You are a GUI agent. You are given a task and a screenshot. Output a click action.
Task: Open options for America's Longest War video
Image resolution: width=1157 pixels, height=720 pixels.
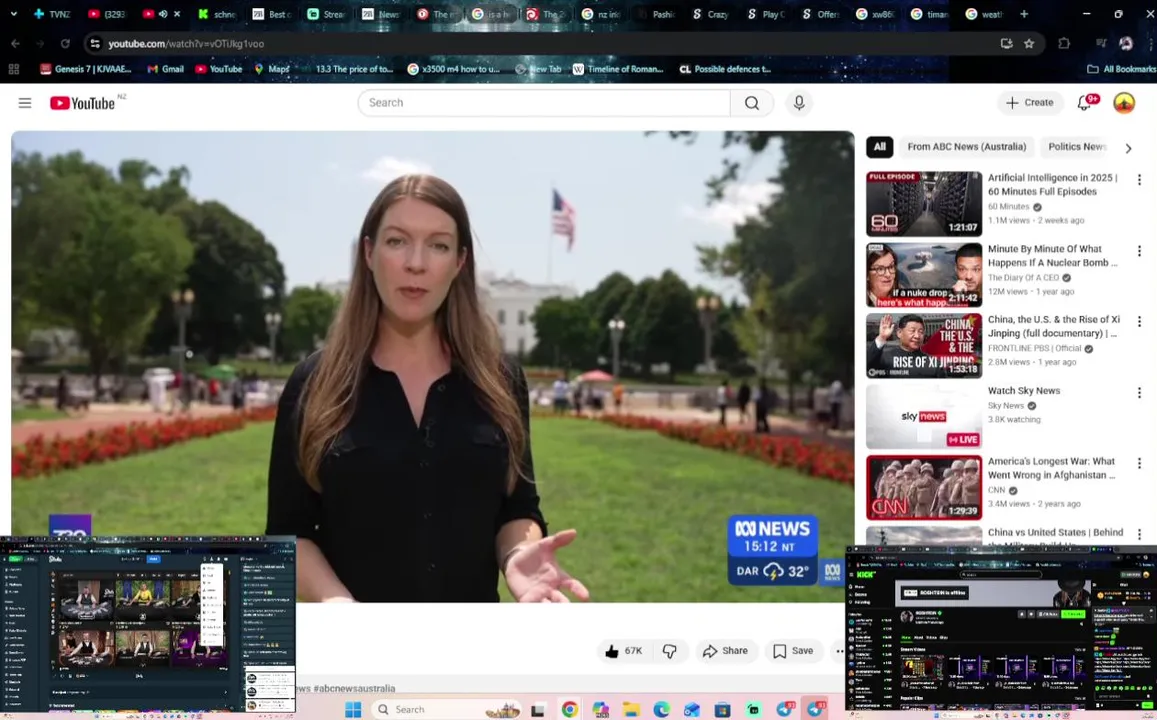point(1139,463)
